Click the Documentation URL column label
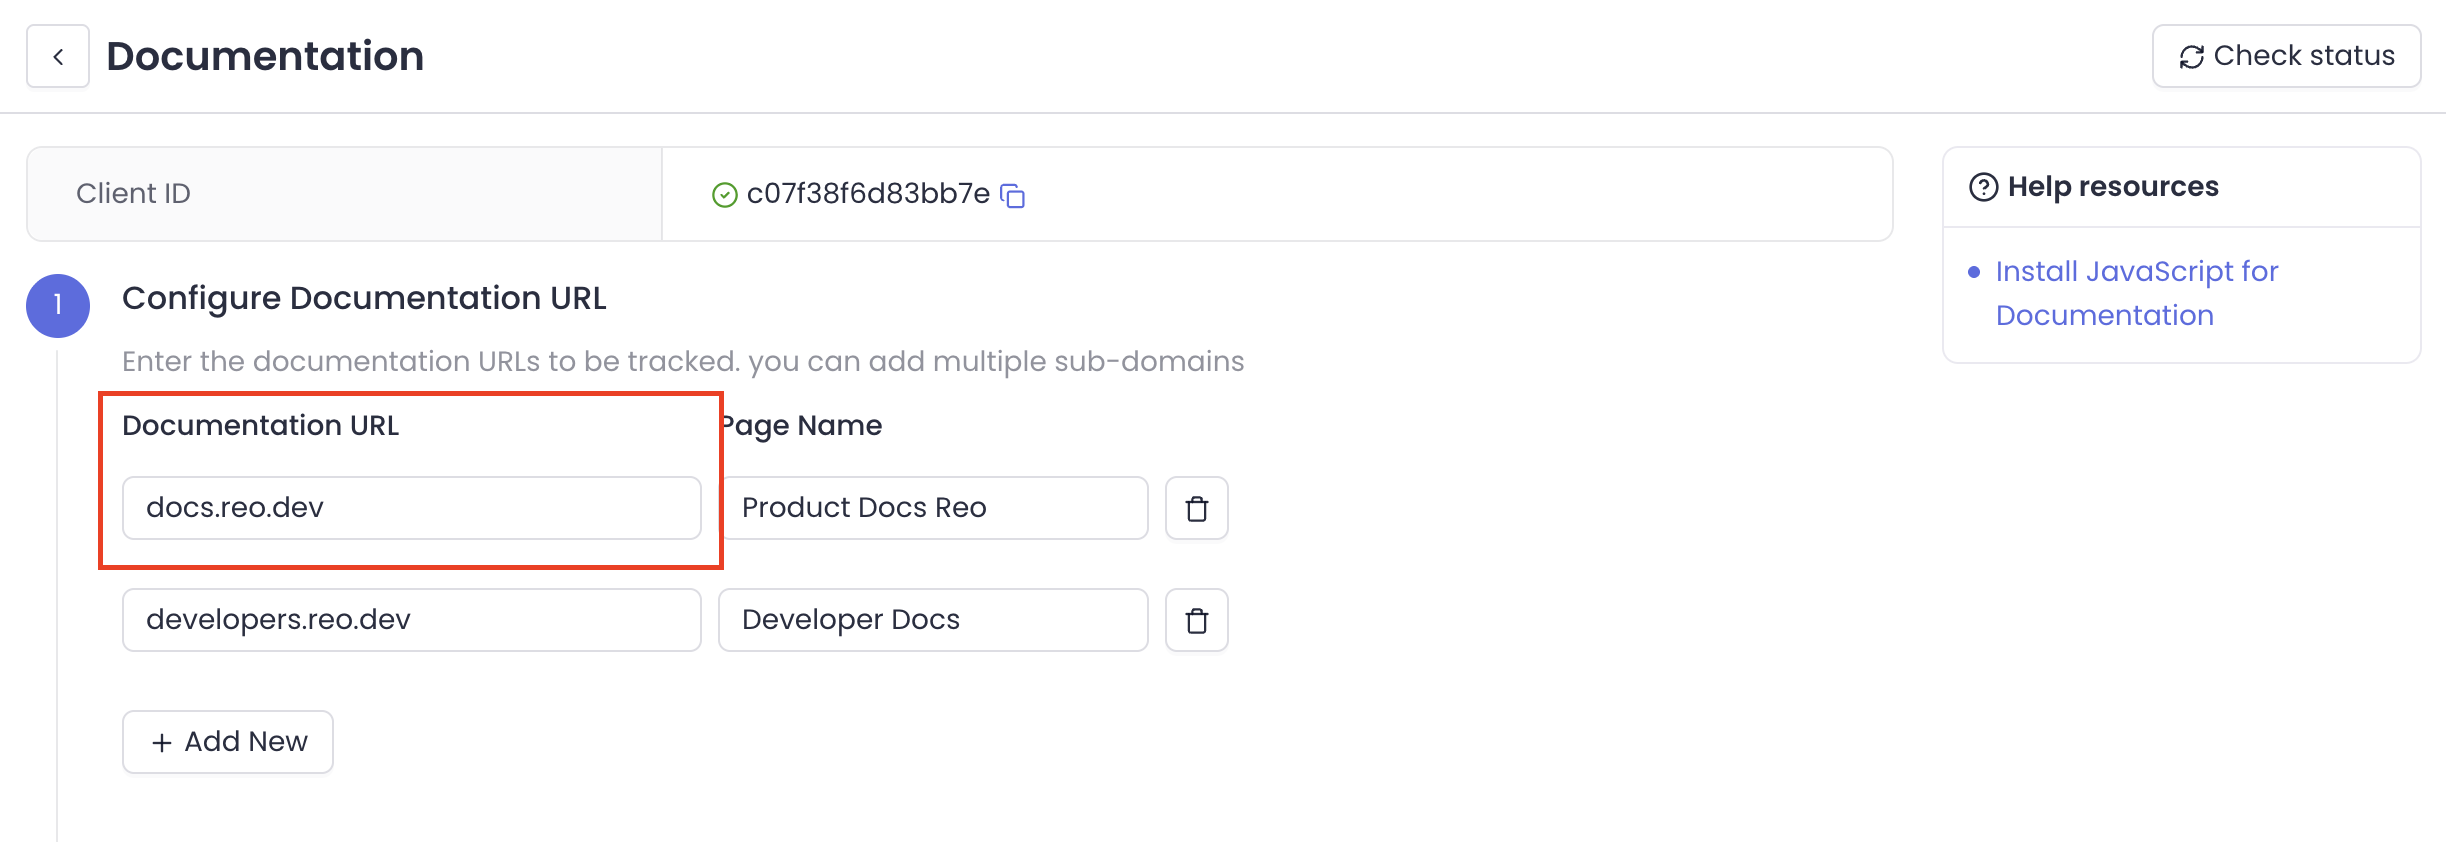Image resolution: width=2446 pixels, height=842 pixels. click(x=260, y=425)
